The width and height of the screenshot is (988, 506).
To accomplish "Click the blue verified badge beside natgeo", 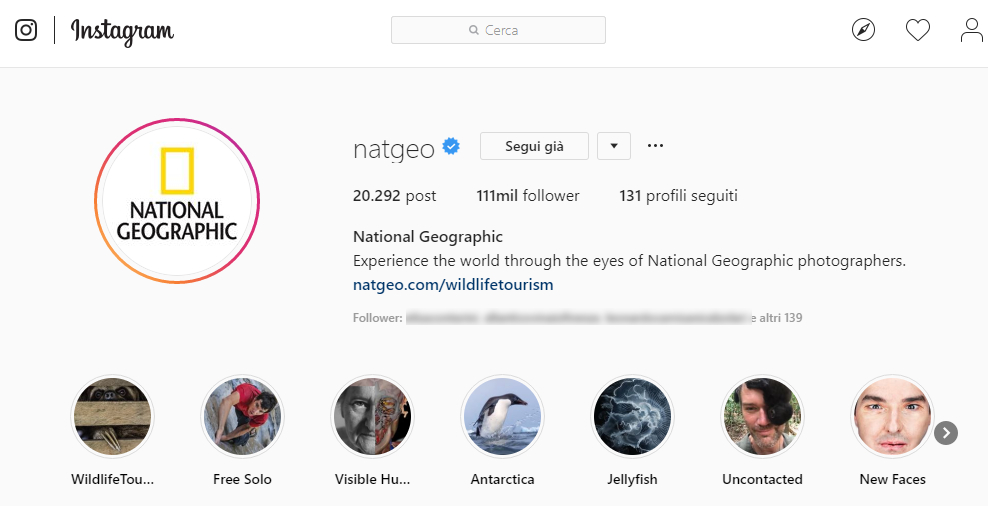I will [x=451, y=147].
